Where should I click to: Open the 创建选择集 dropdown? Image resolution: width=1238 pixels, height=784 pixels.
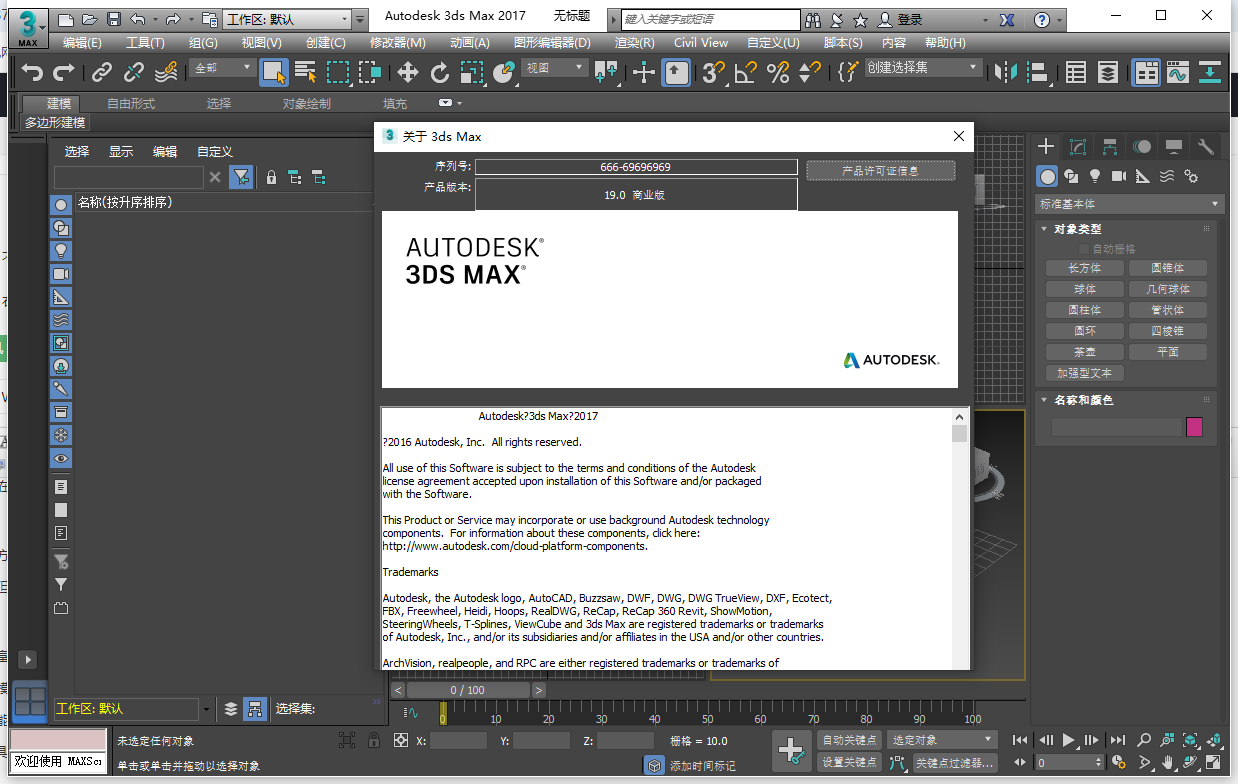(x=922, y=68)
